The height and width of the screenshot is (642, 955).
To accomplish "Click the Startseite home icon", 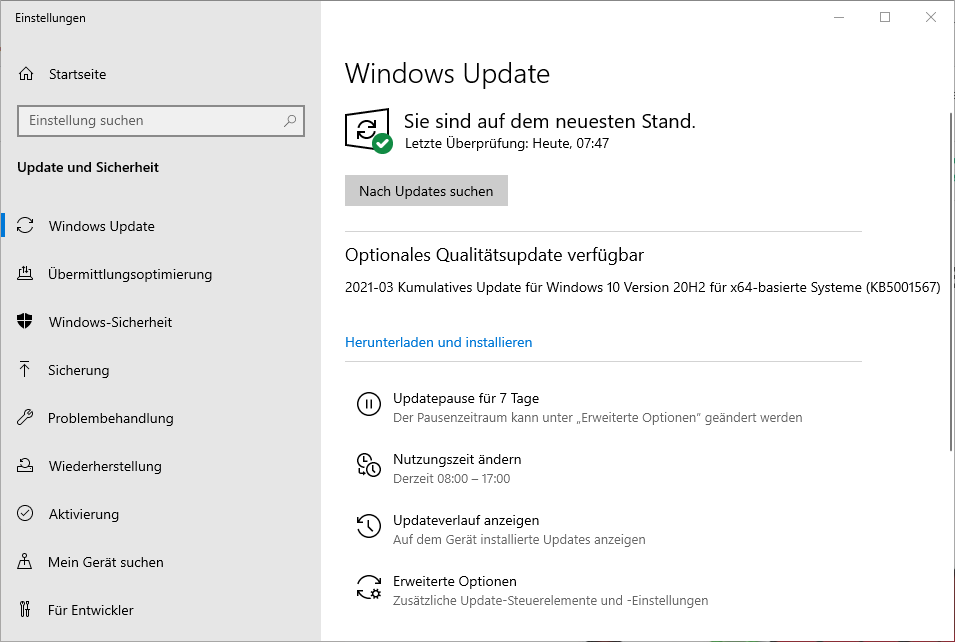I will pos(26,74).
